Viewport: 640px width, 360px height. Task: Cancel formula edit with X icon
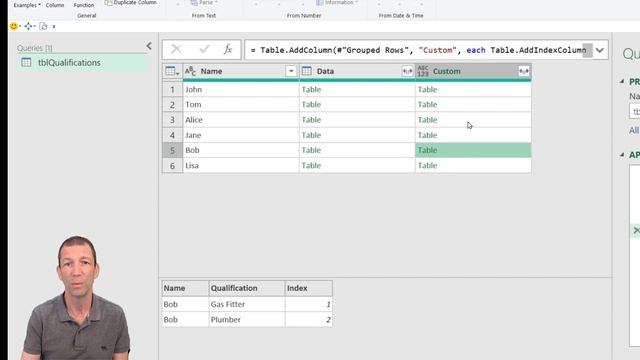click(176, 50)
